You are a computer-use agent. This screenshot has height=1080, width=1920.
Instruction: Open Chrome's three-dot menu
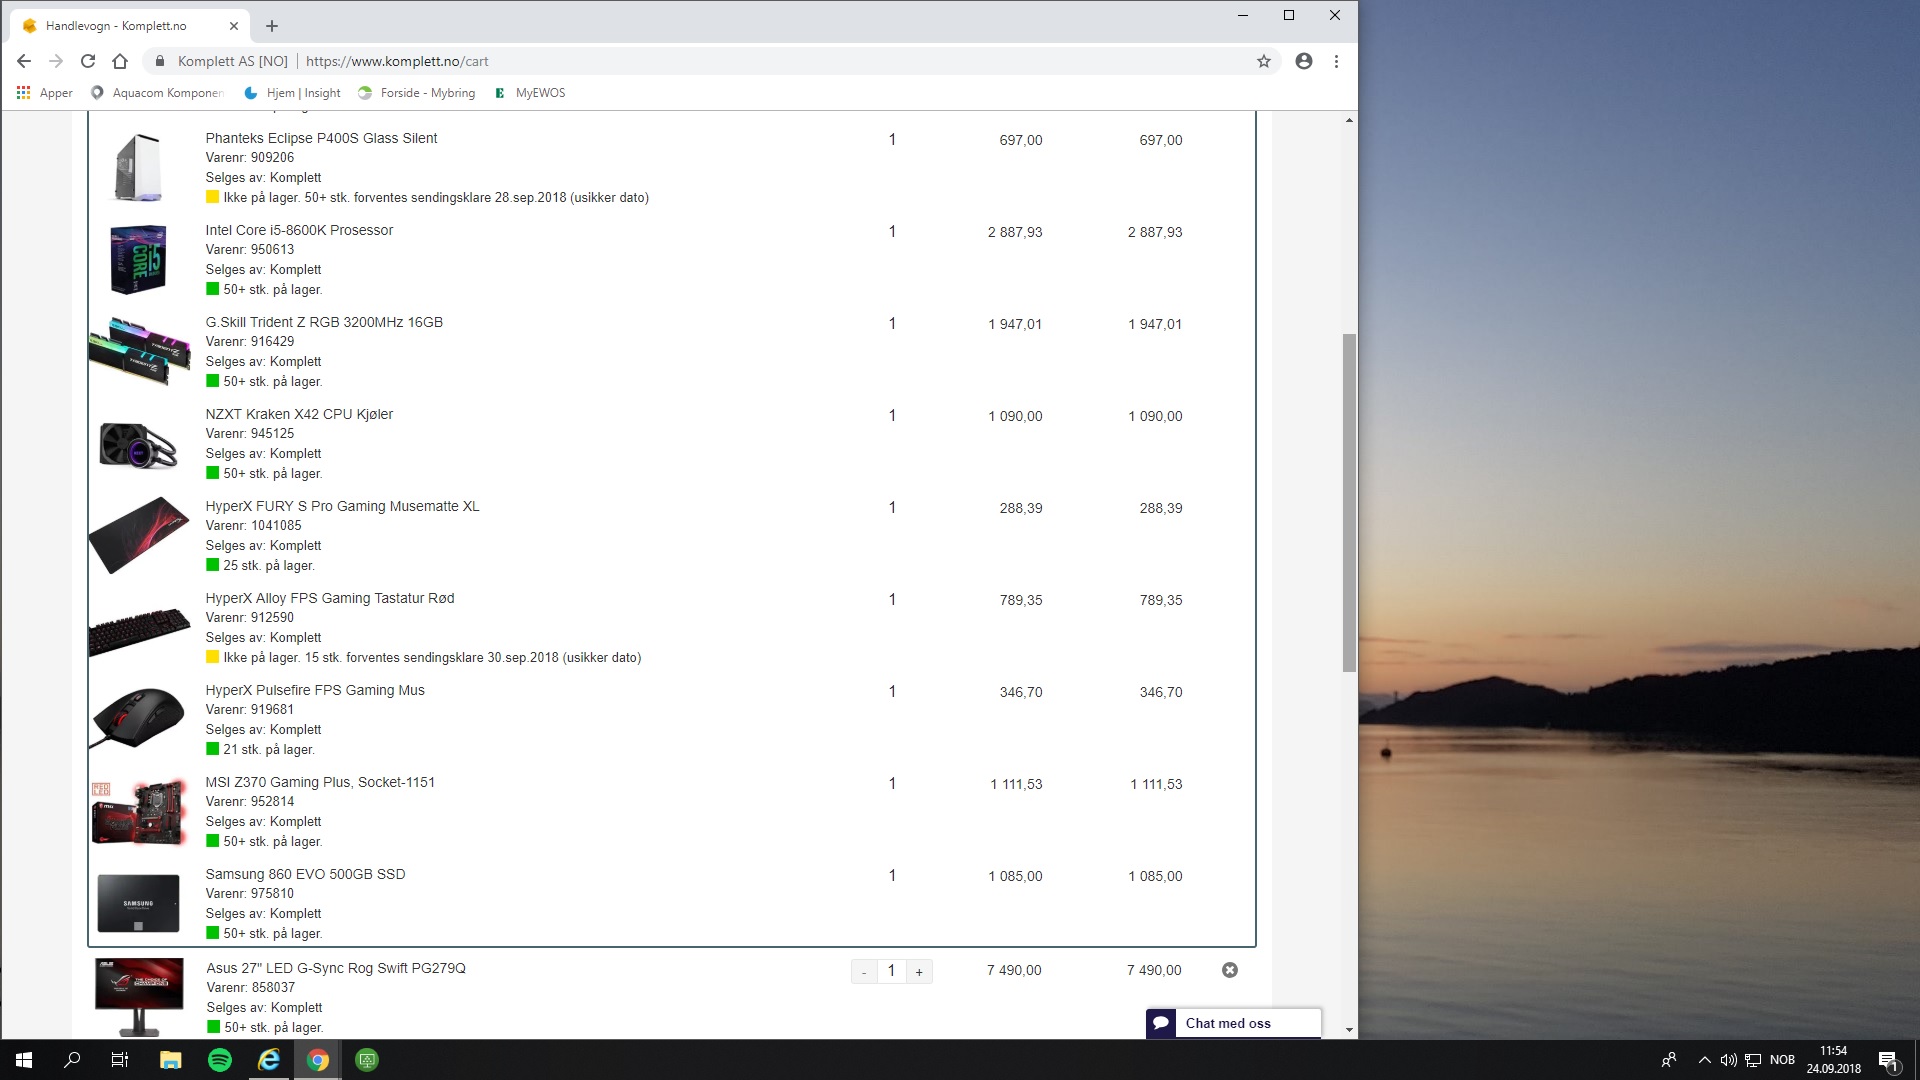click(1336, 61)
